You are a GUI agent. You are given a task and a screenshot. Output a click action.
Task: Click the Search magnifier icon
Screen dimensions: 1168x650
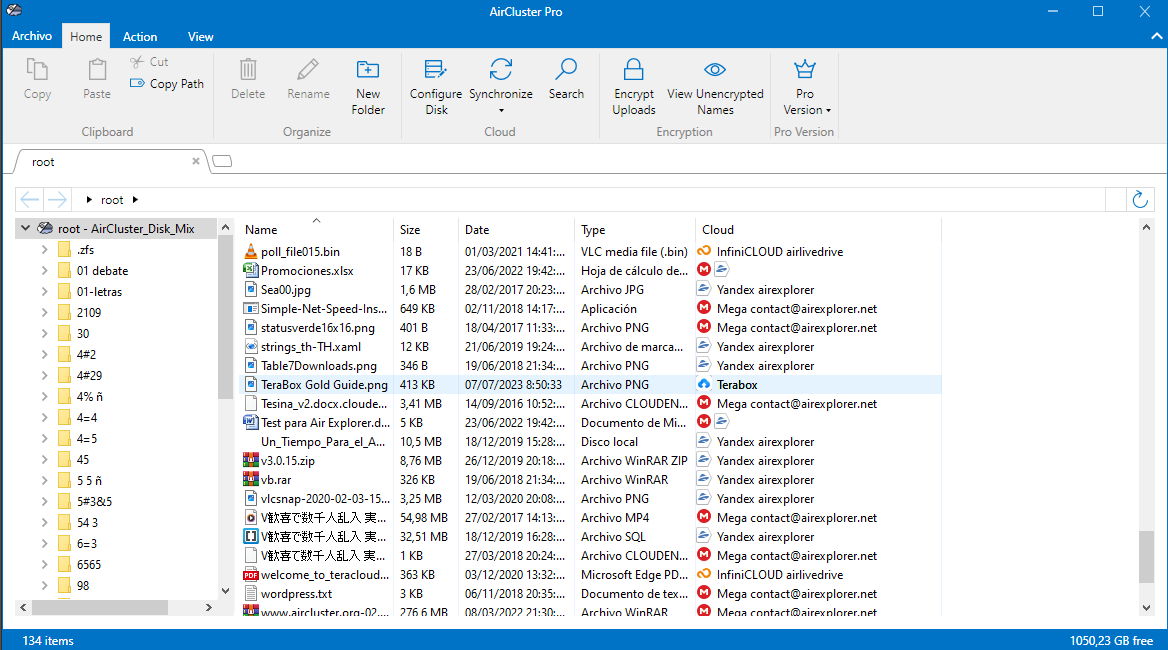[566, 70]
